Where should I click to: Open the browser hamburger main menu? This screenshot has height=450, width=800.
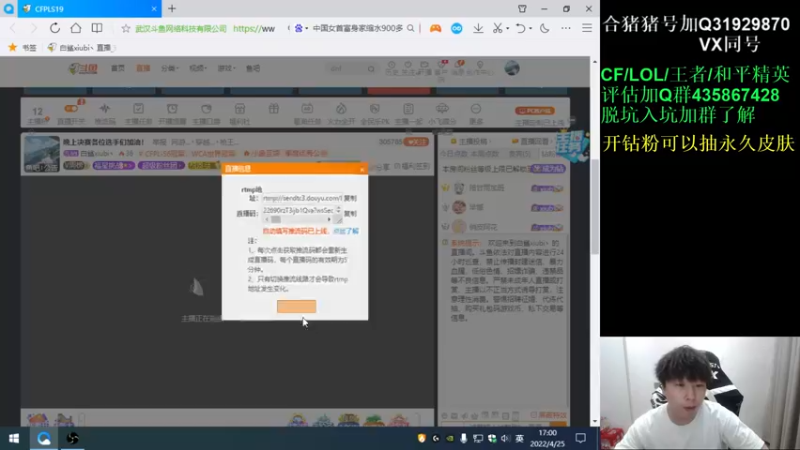[587, 29]
